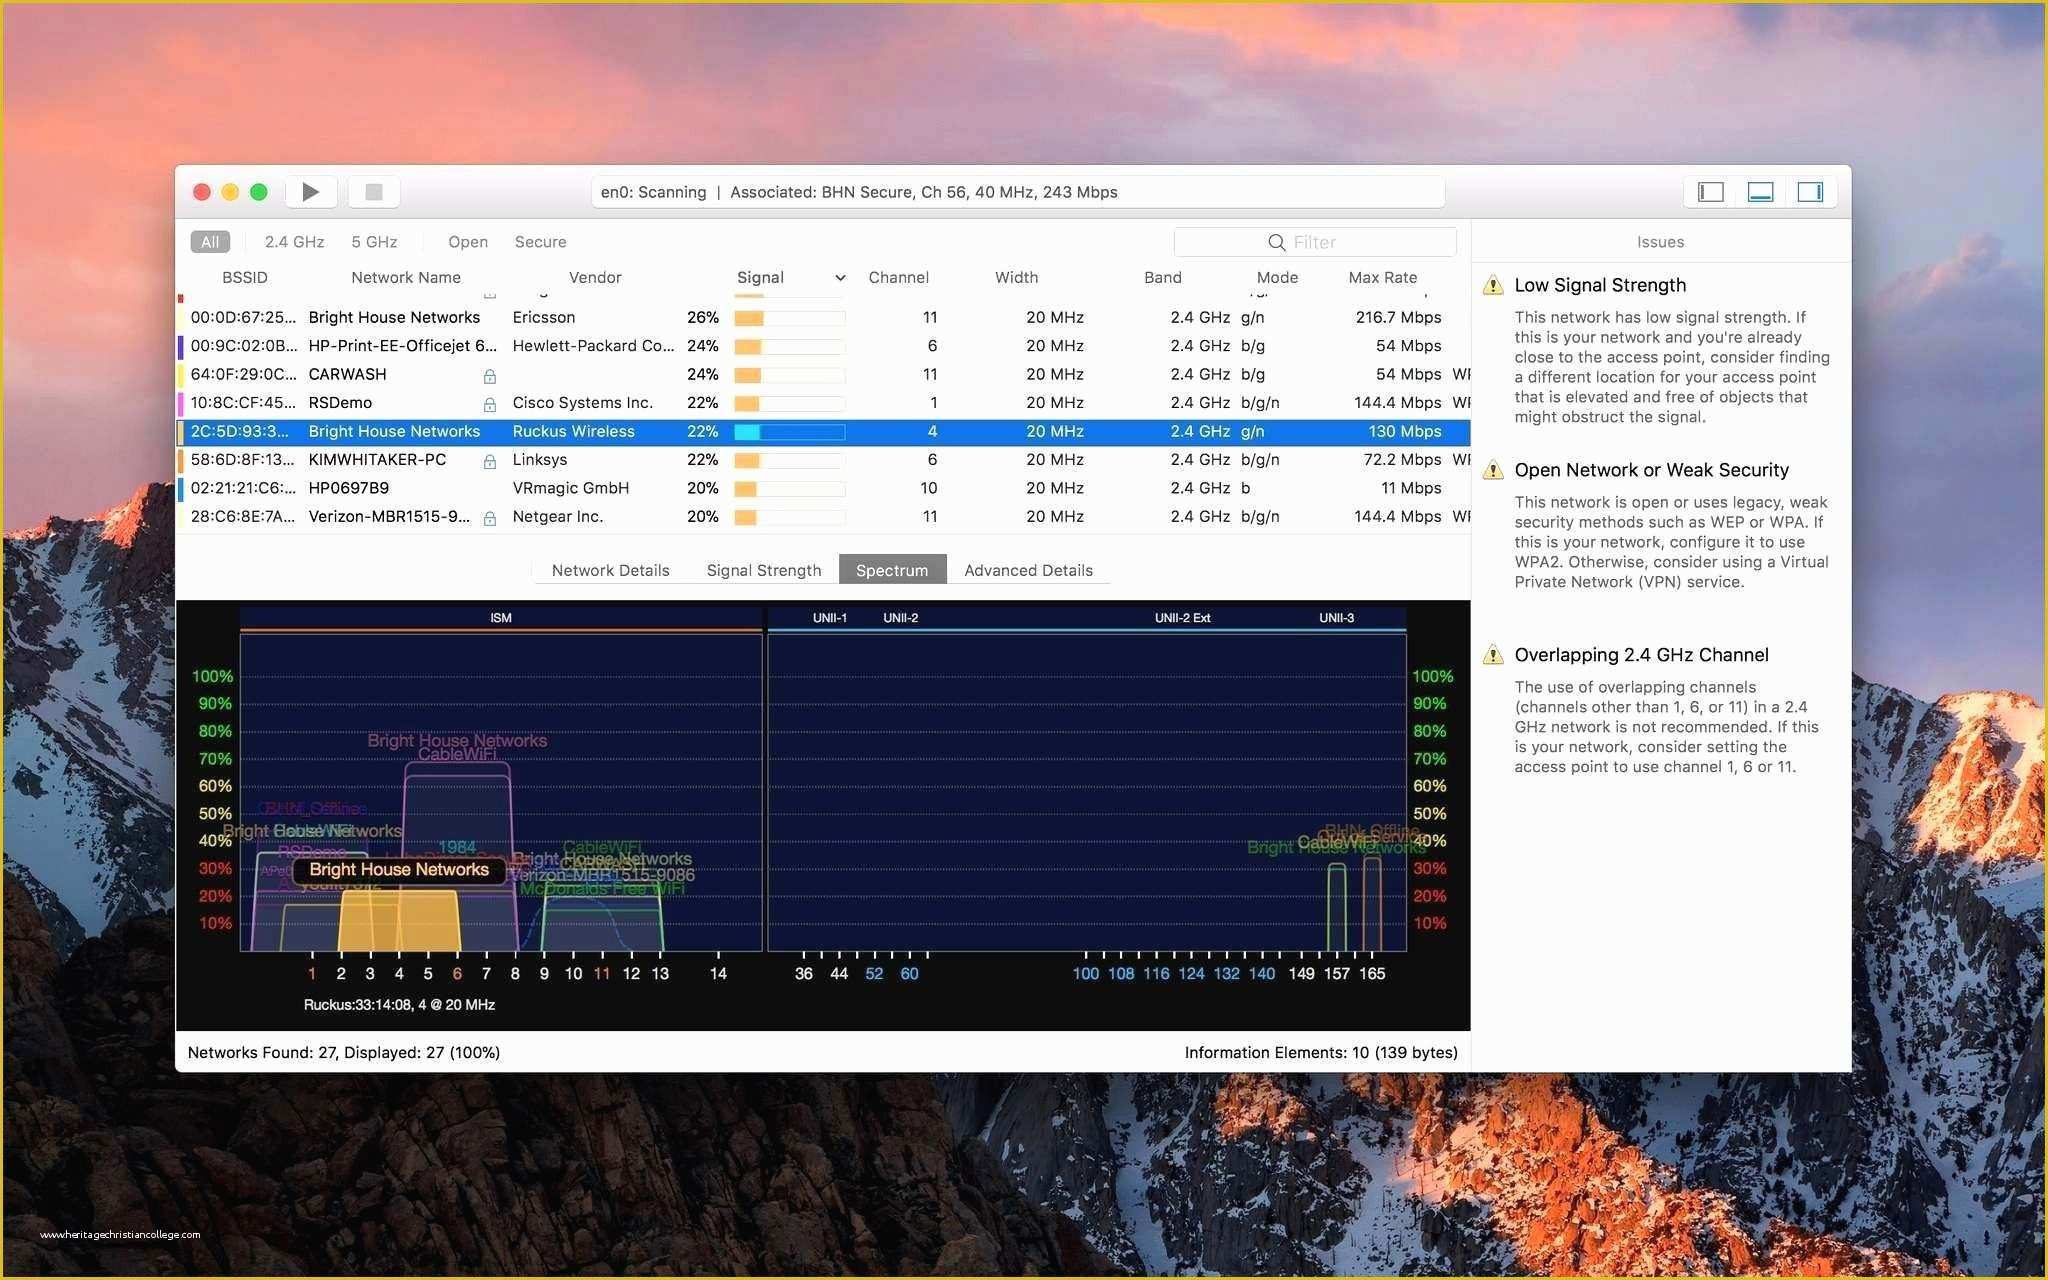
Task: Filter networks by 2.4 GHz toggle
Action: [x=289, y=242]
